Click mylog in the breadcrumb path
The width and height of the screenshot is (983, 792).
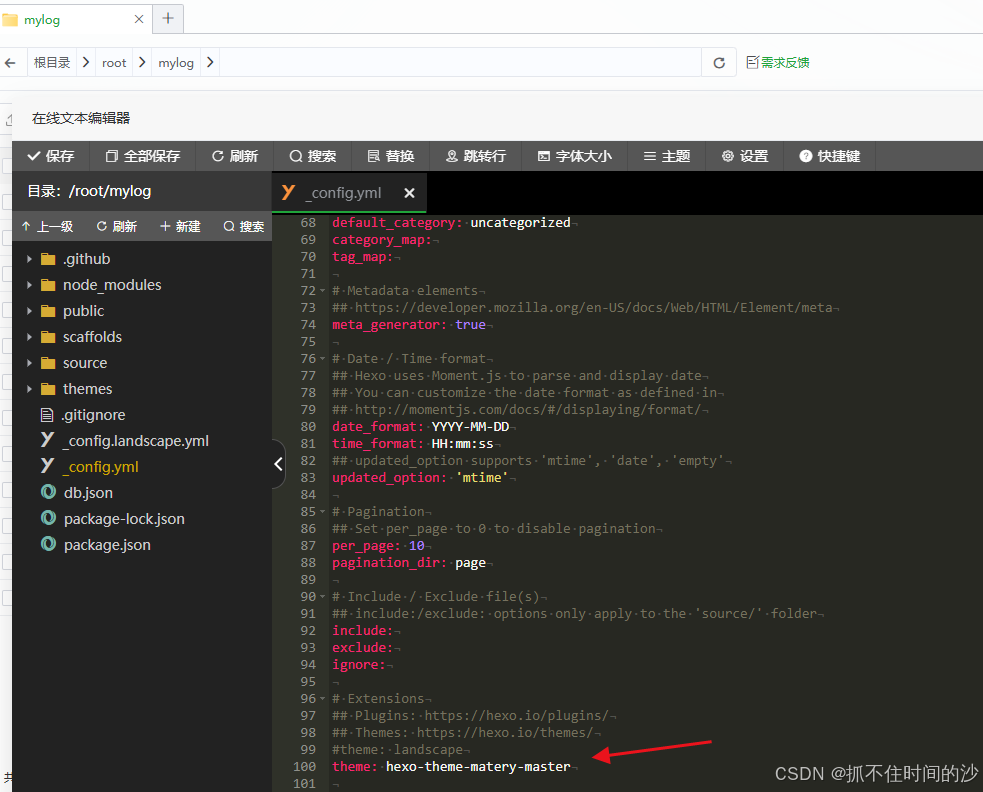pyautogui.click(x=176, y=63)
